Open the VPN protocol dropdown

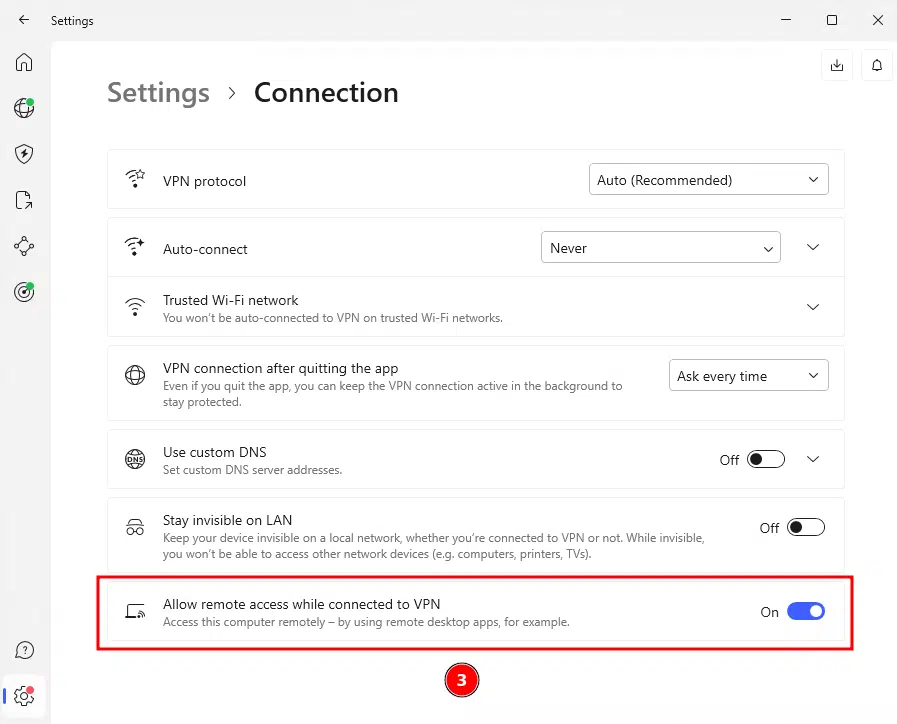[x=708, y=180]
